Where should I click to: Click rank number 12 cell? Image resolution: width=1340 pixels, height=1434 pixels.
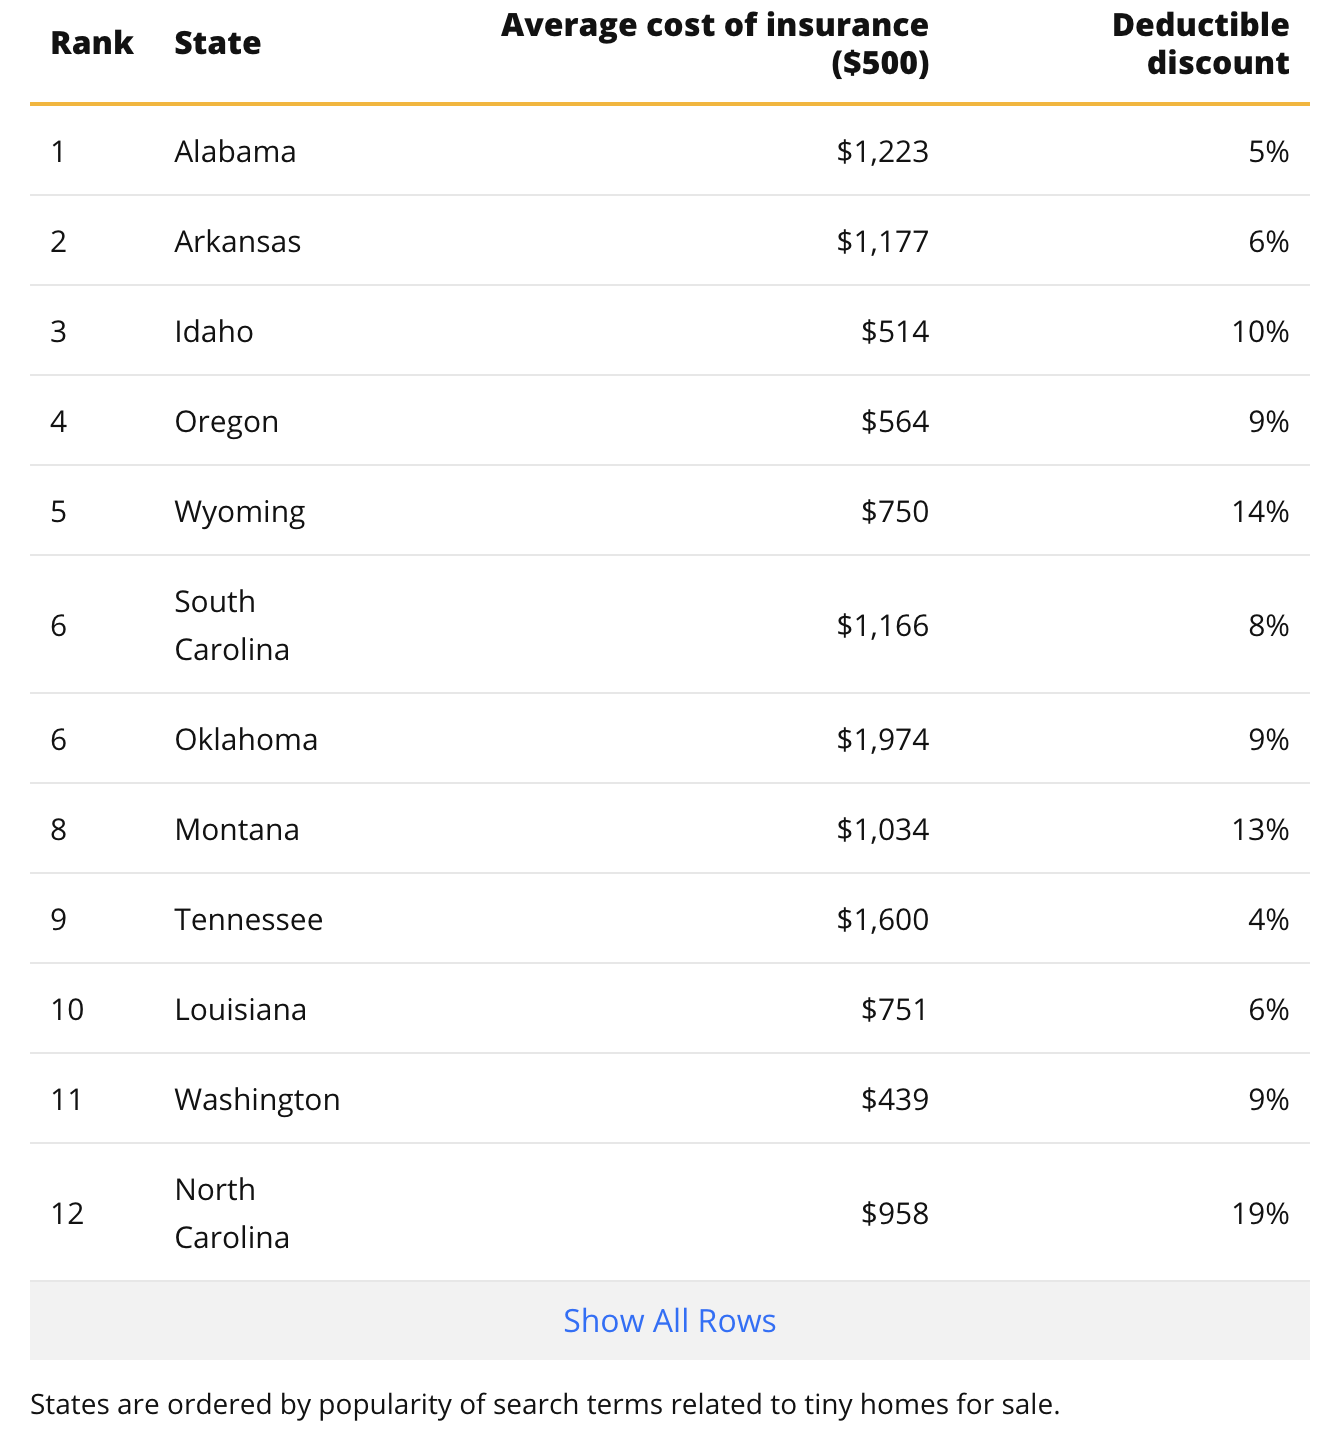point(67,1213)
